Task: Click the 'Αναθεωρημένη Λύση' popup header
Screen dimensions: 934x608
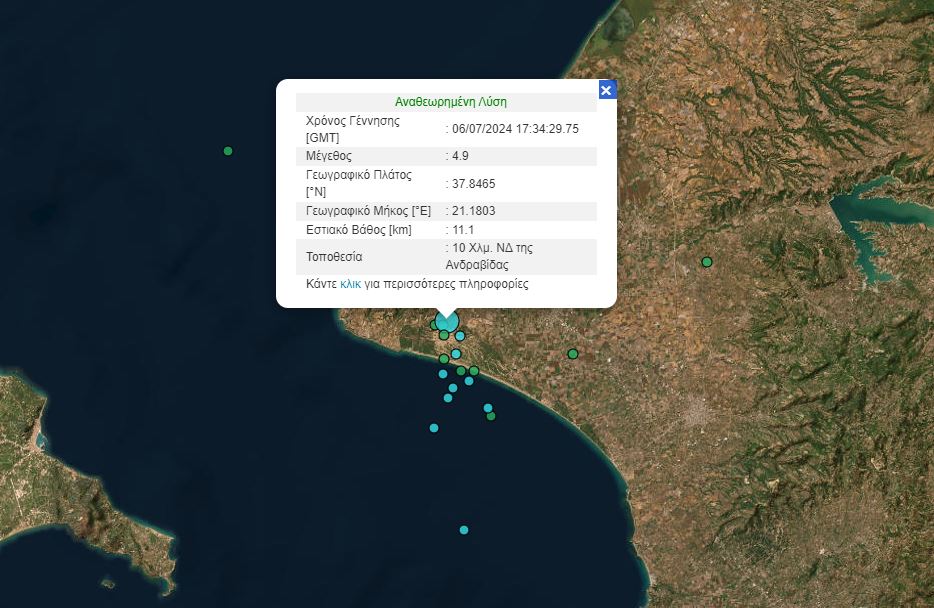Action: [x=450, y=102]
